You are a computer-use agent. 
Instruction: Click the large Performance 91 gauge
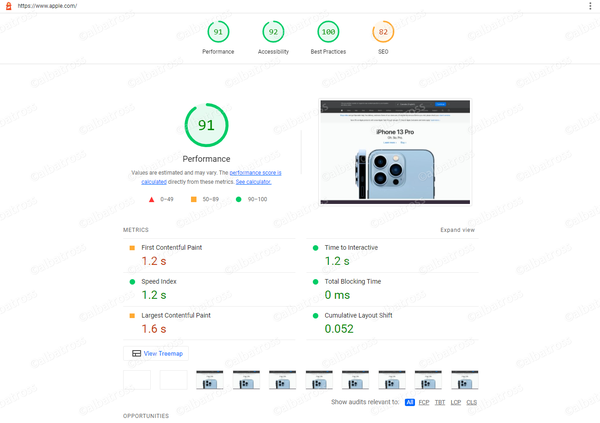(x=206, y=125)
